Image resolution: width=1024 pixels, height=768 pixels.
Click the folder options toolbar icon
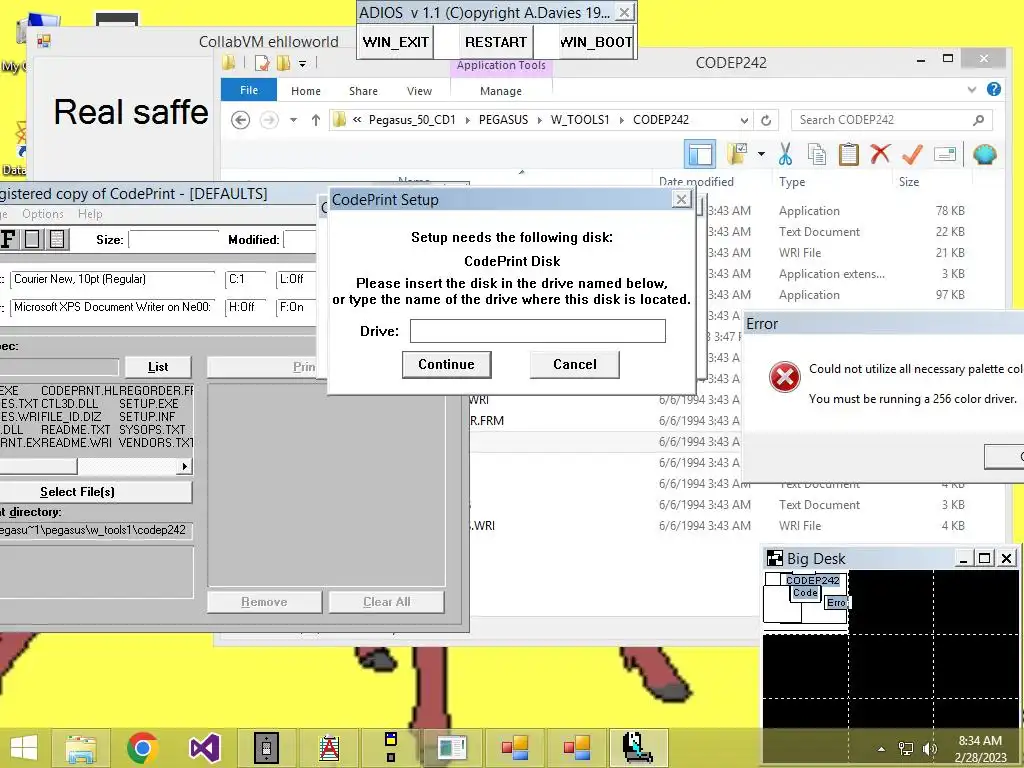(x=737, y=155)
